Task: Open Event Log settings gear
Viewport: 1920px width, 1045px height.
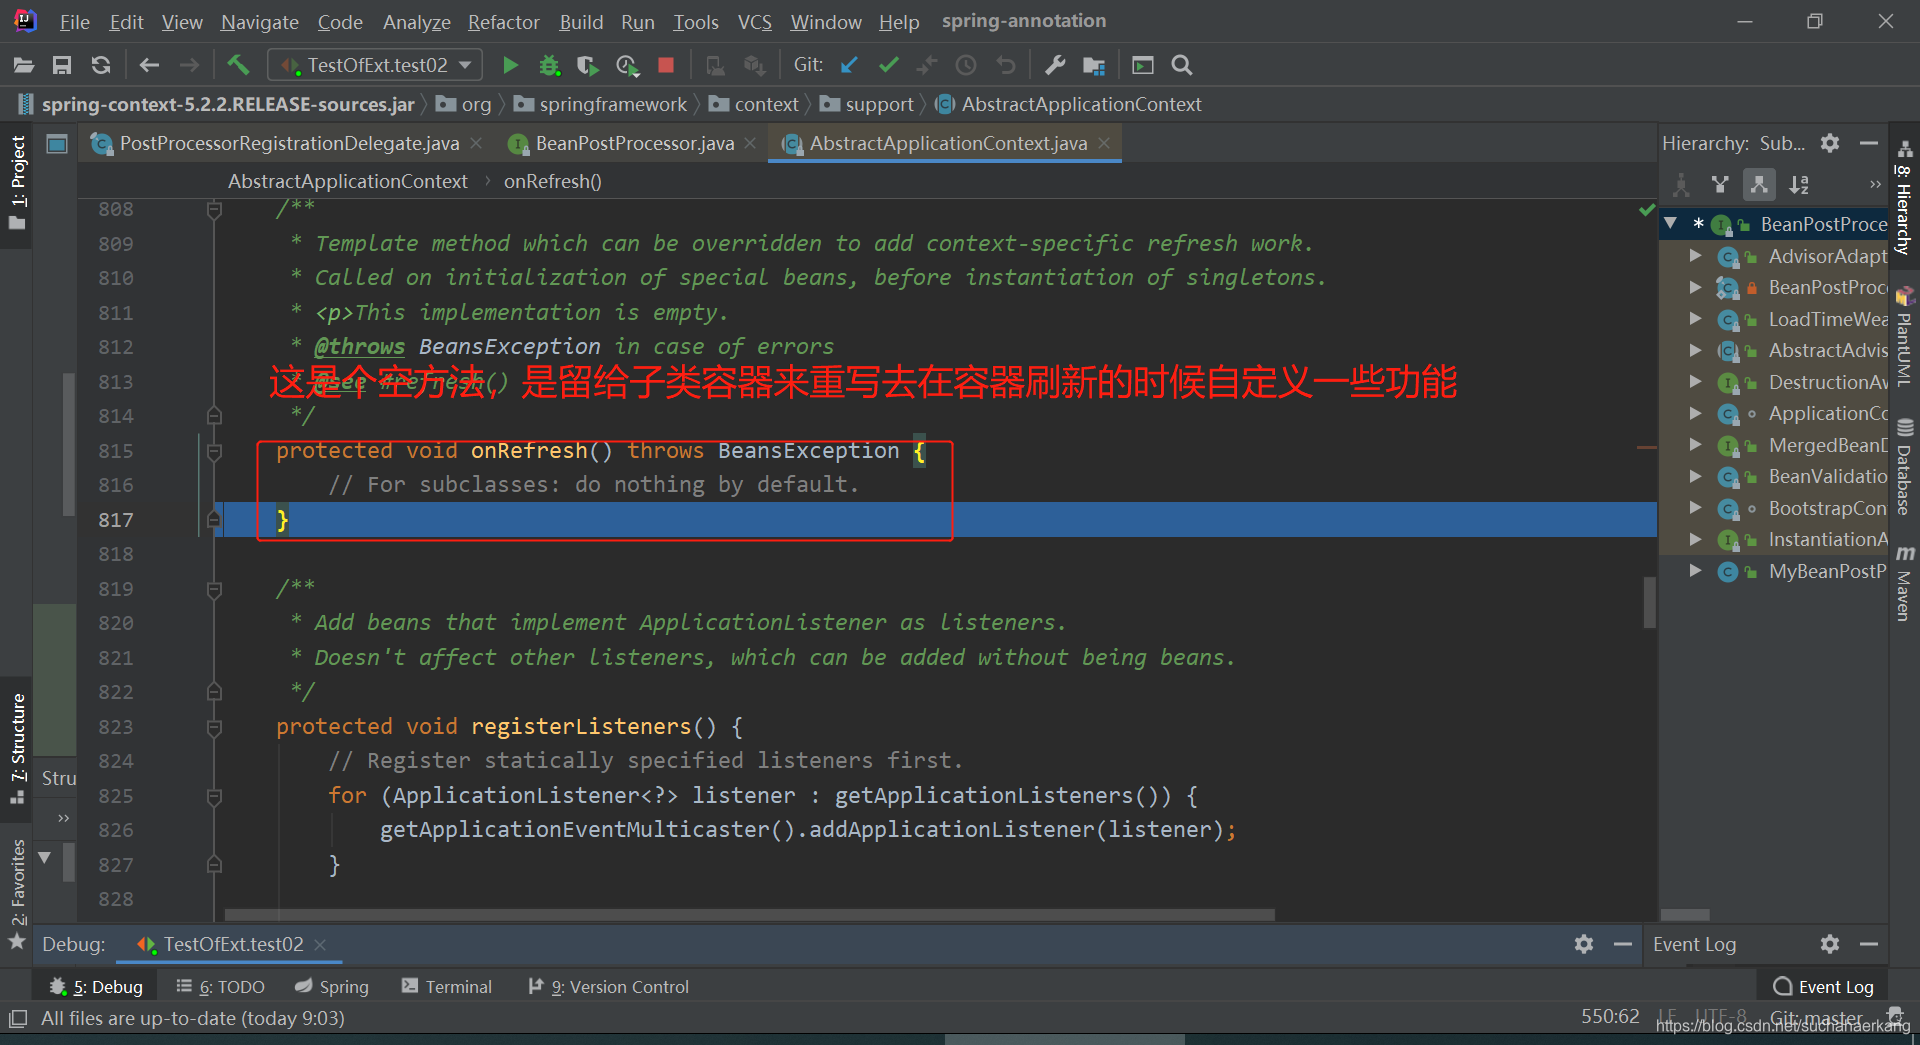Action: tap(1830, 944)
